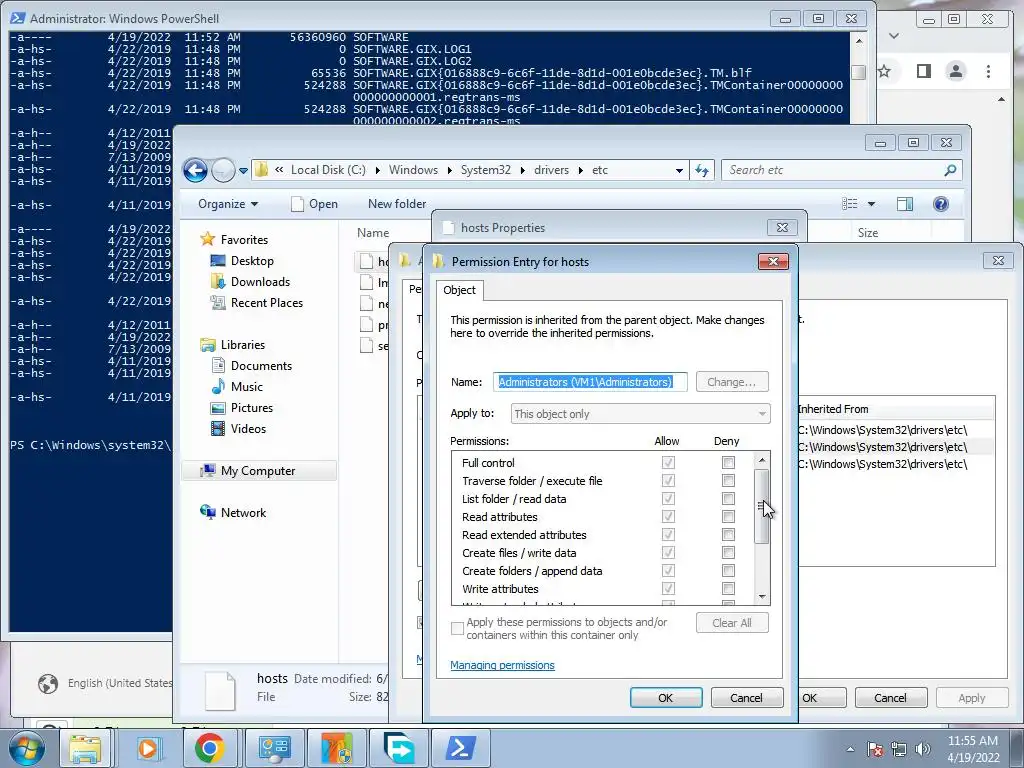Open Windows Explorer from the taskbar
Viewport: 1024px width, 768px height.
coord(85,748)
